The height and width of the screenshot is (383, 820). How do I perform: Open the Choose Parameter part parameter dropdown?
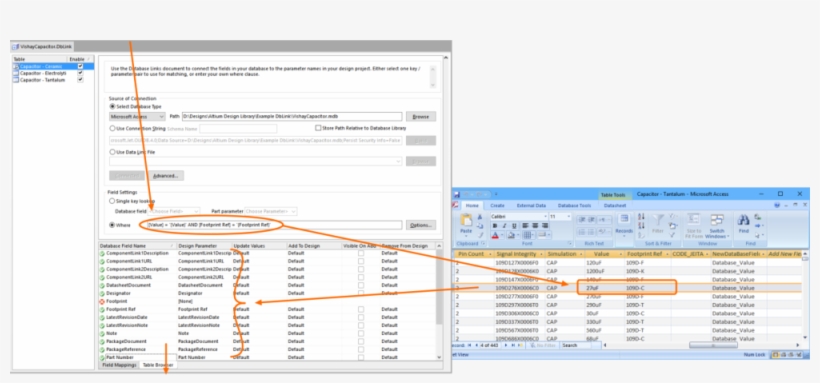[271, 211]
